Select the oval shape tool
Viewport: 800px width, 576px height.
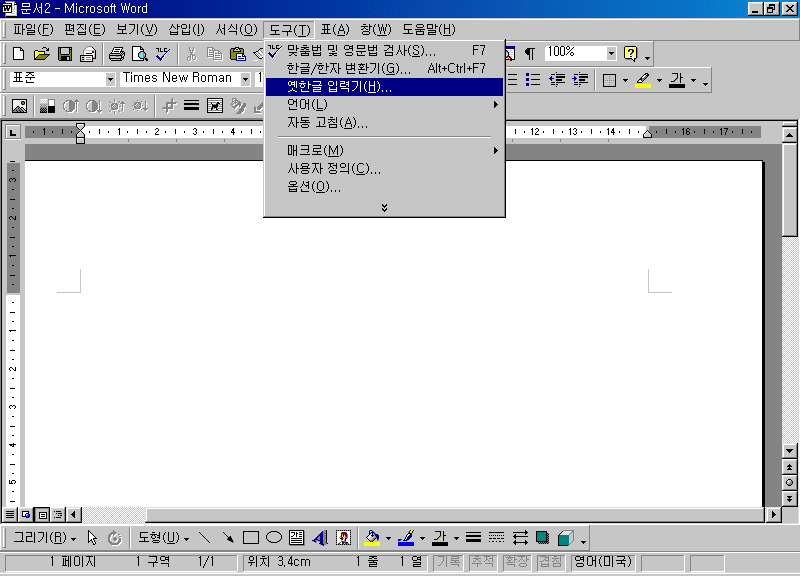[274, 538]
